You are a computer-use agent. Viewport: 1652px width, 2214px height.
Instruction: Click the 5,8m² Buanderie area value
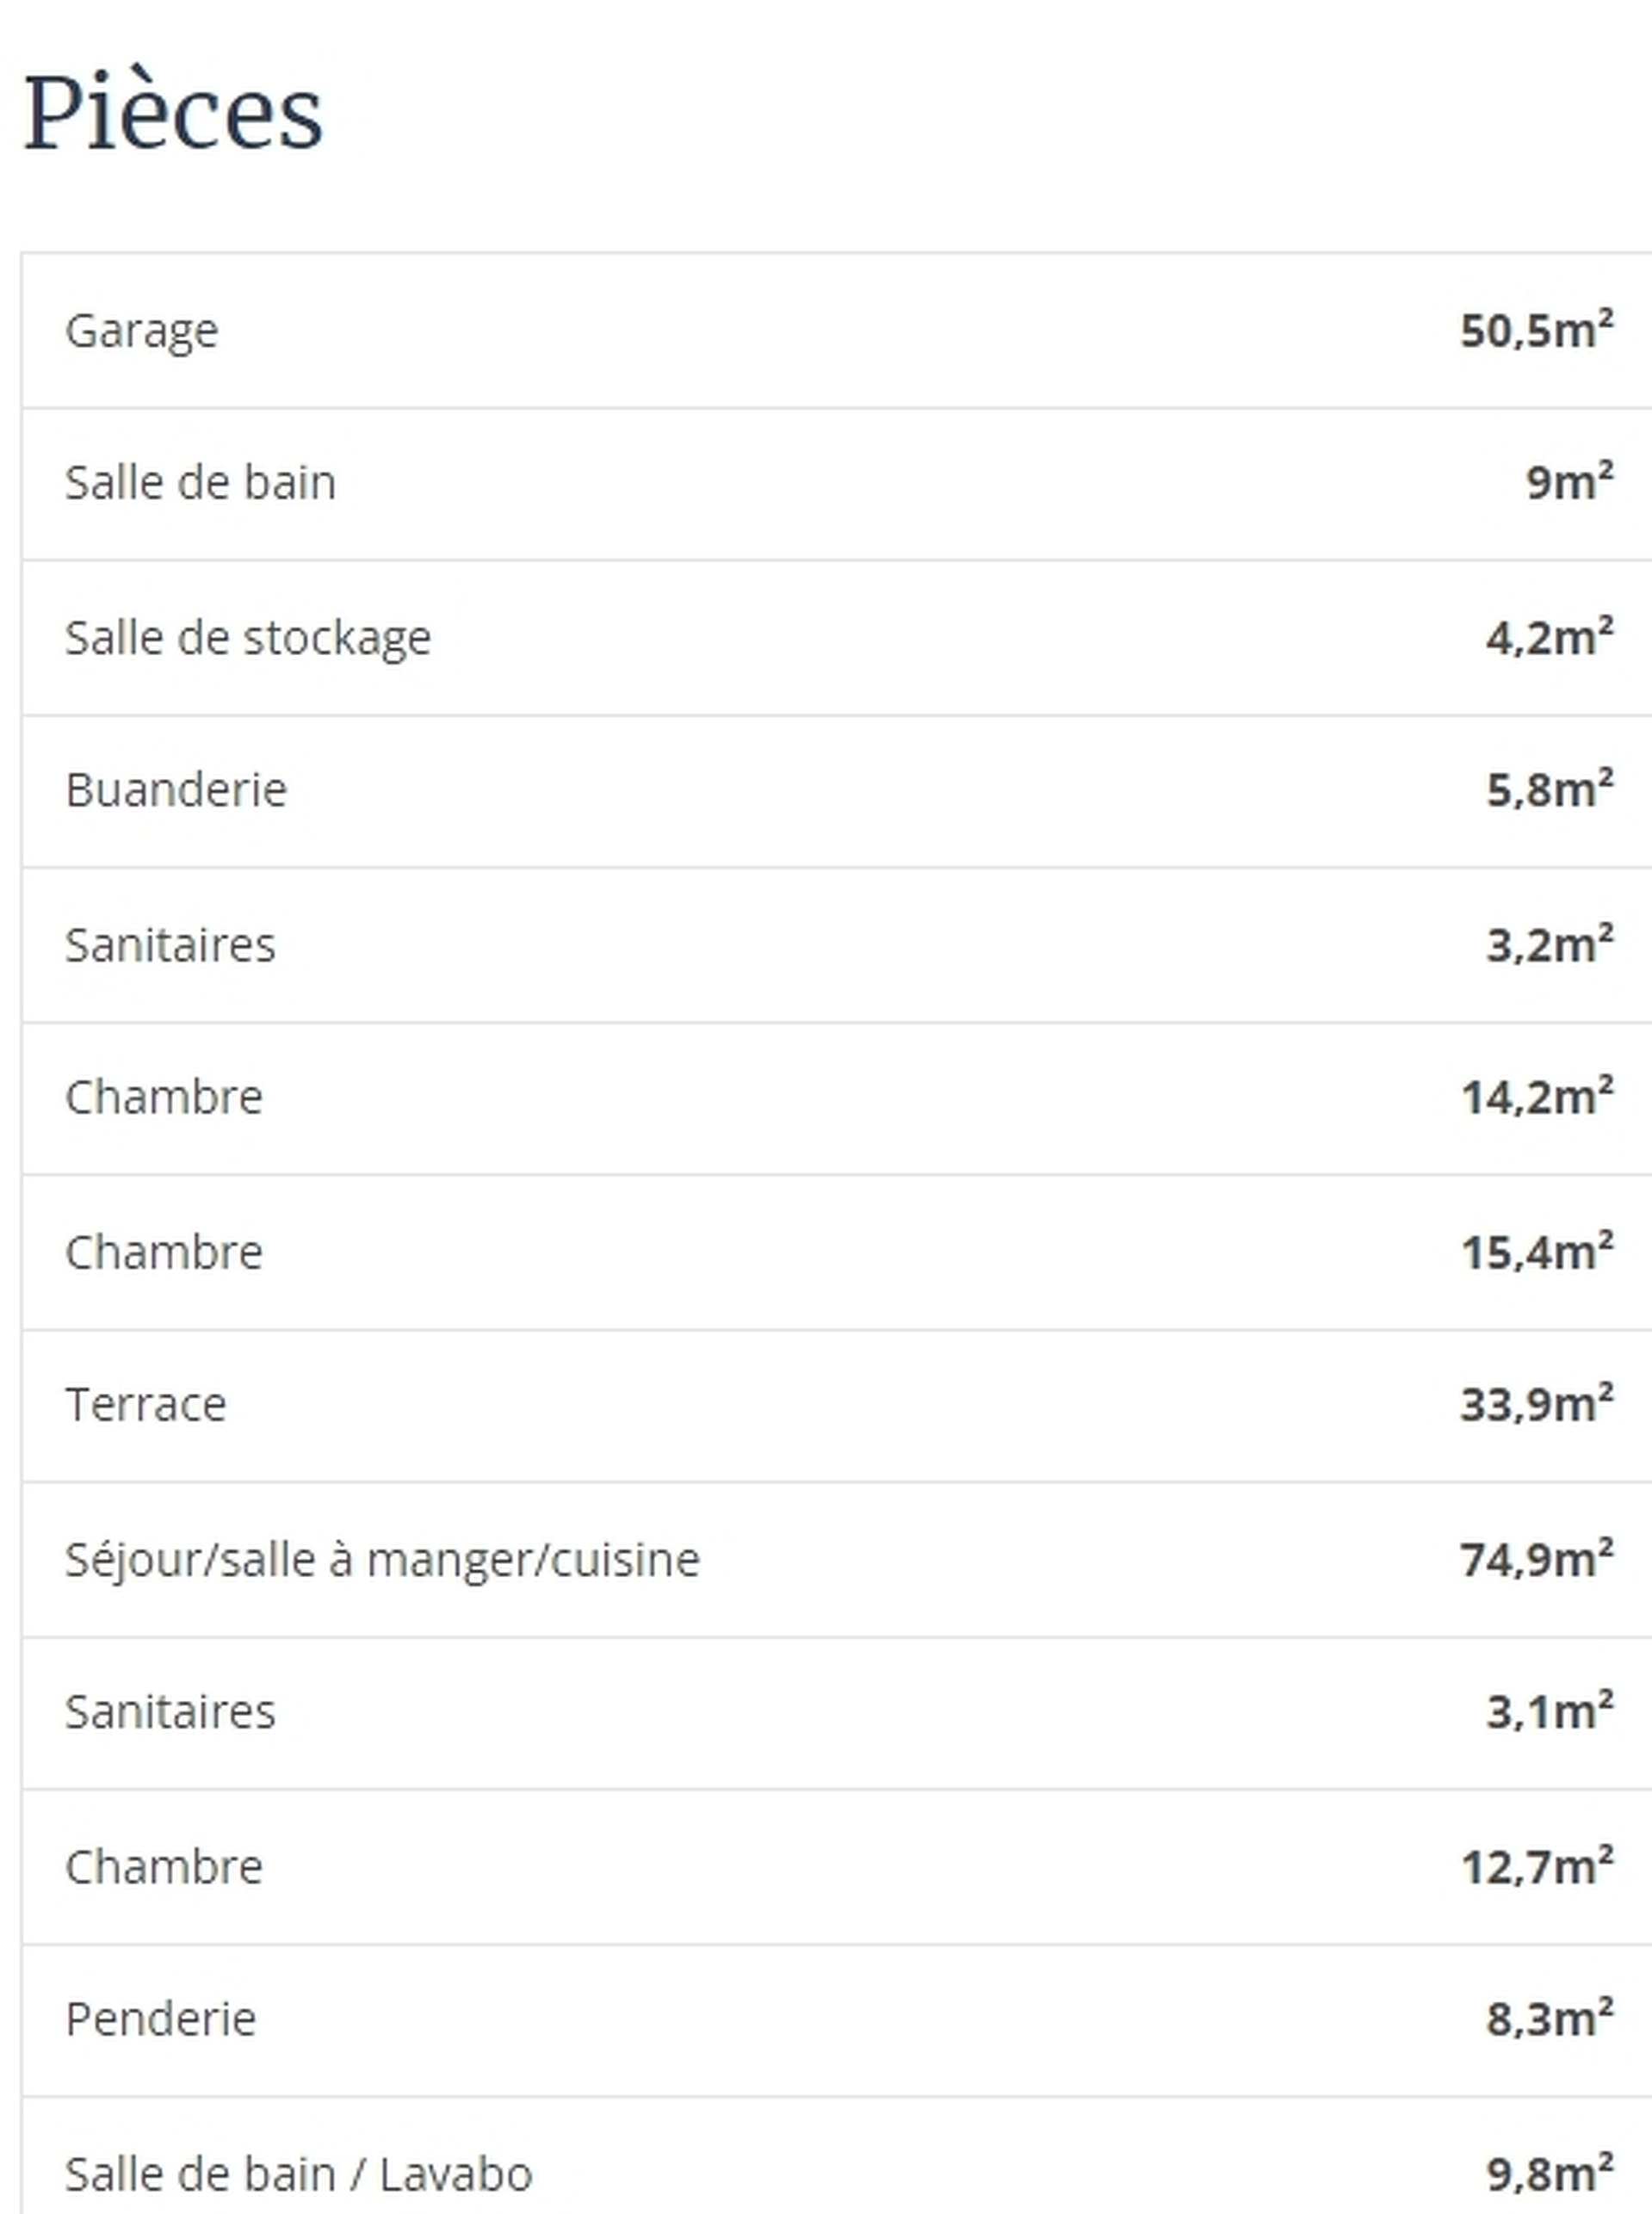click(1549, 790)
